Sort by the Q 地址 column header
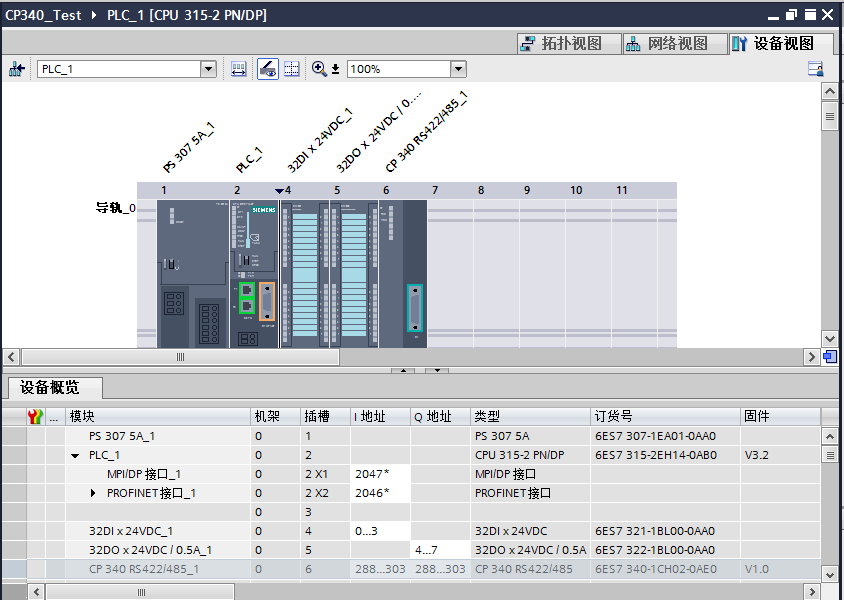Screen dimensions: 844x600 coord(440,416)
